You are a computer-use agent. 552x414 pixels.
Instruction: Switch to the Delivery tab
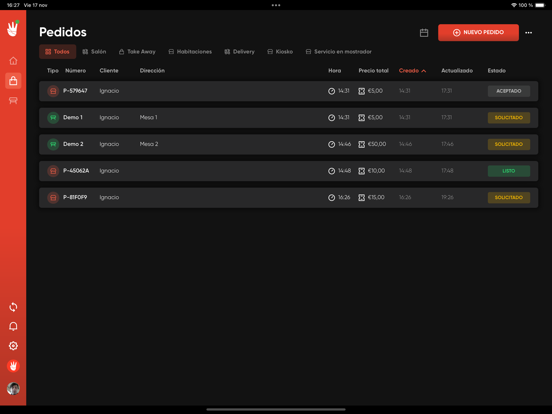point(239,52)
